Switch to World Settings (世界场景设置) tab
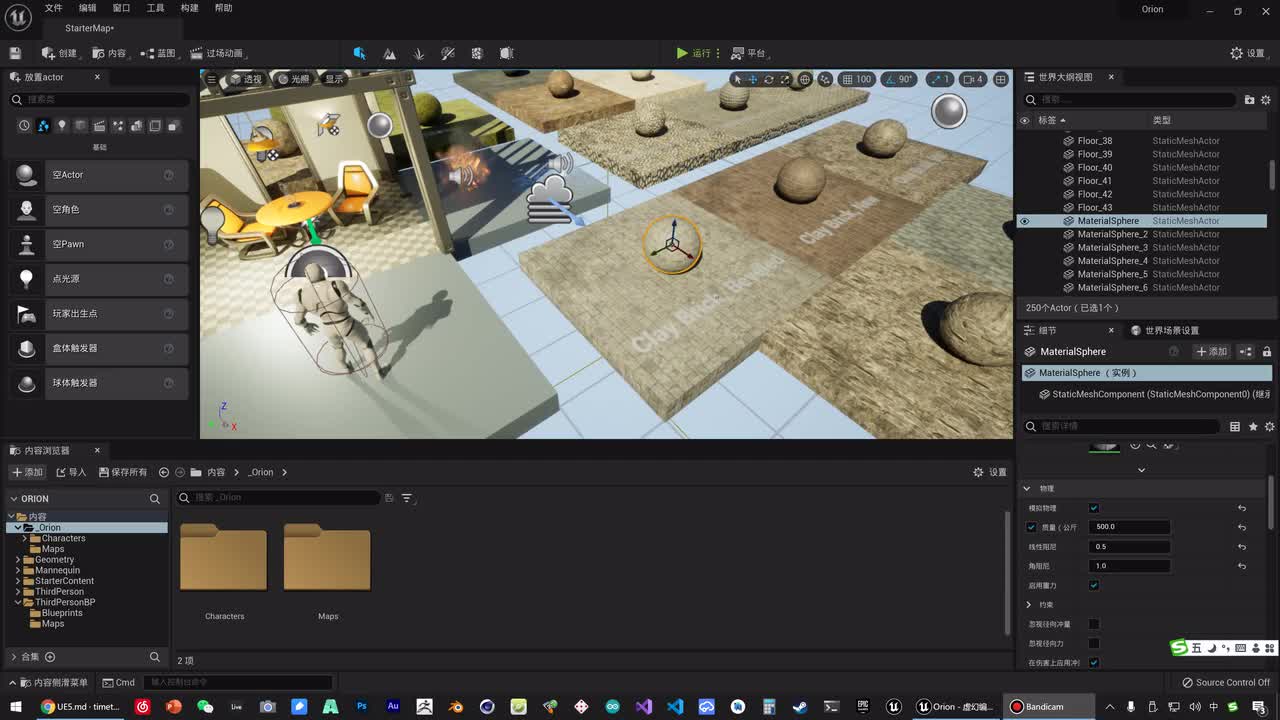 1165,330
